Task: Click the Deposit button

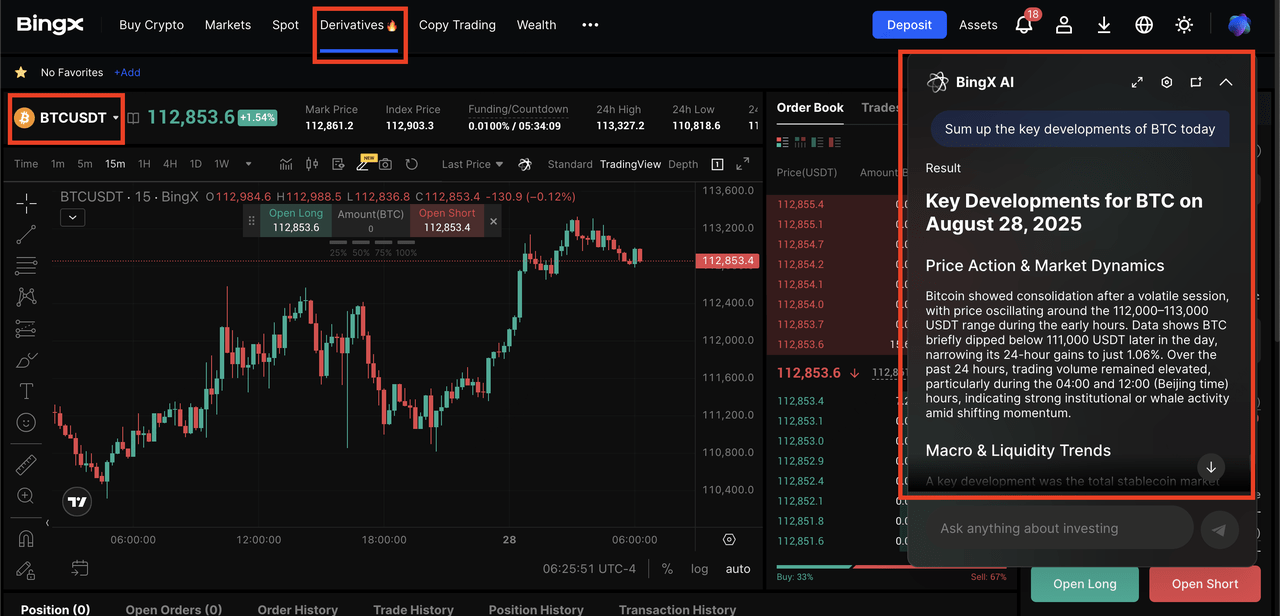Action: 909,25
